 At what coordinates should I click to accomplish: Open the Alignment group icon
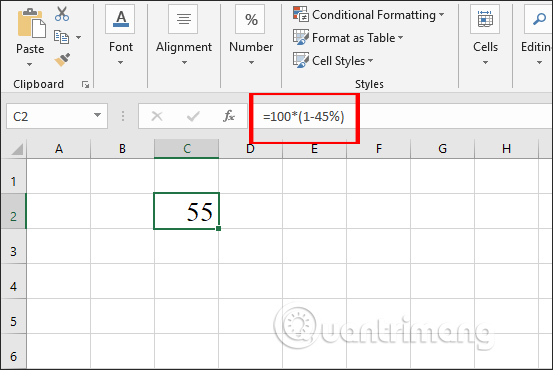coord(184,19)
